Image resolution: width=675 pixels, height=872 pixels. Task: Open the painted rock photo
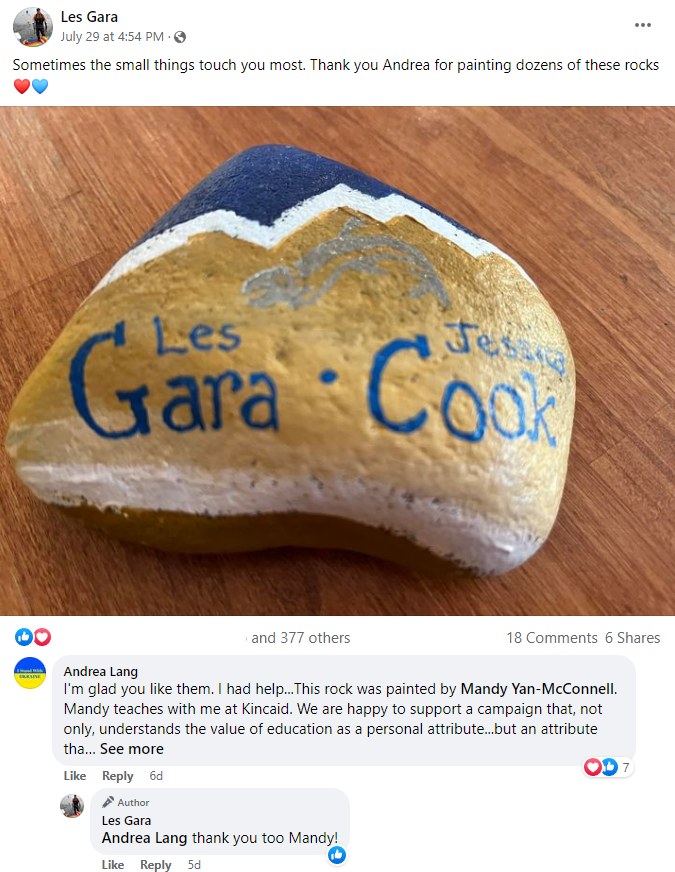click(338, 361)
